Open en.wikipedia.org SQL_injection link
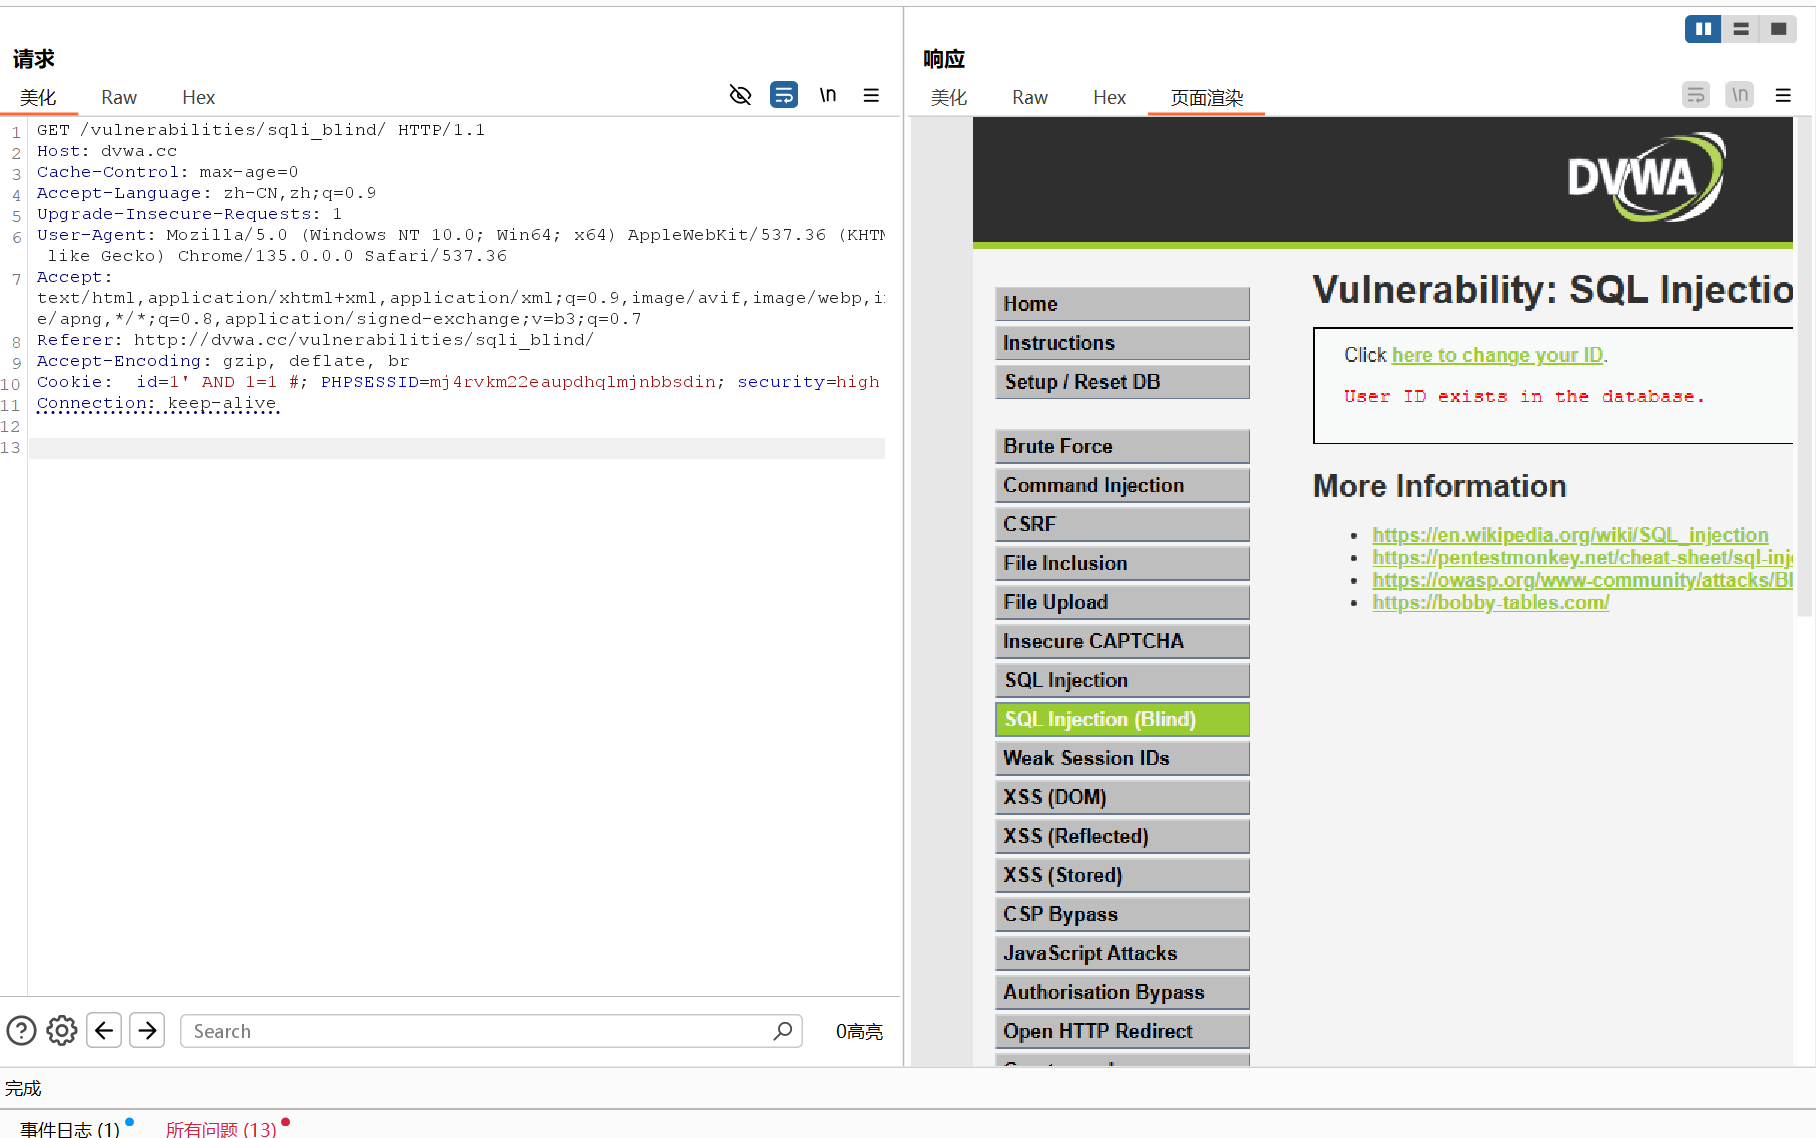Viewport: 1816px width, 1138px height. (x=1570, y=535)
